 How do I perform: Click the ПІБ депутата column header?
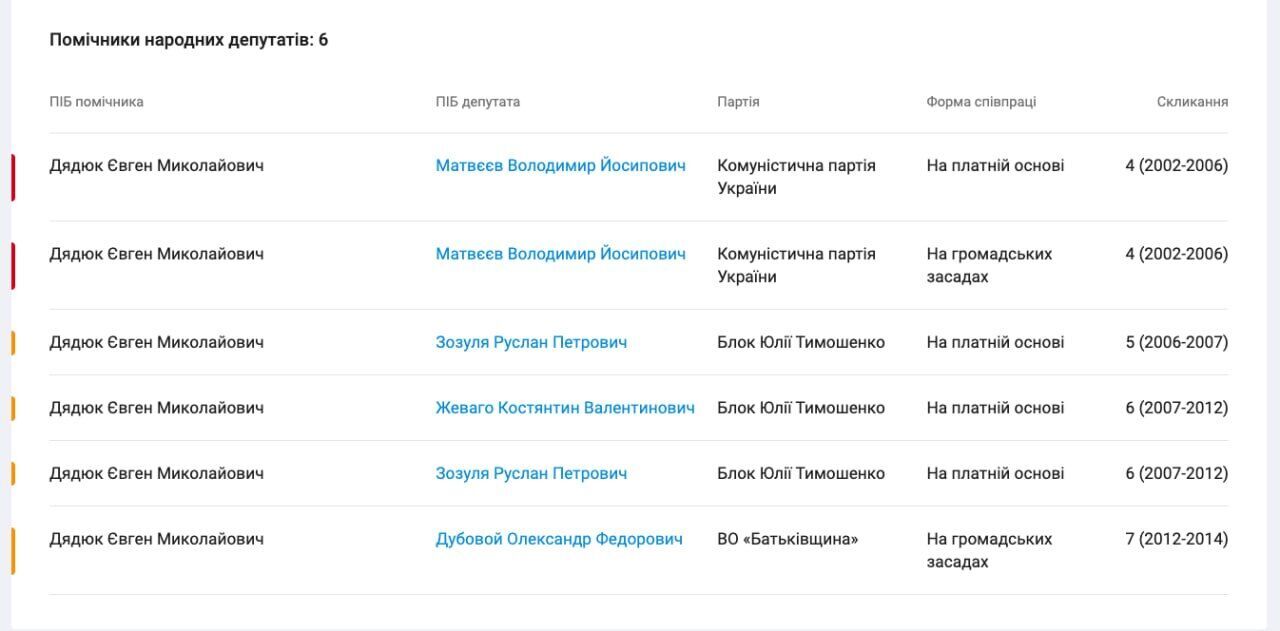pyautogui.click(x=478, y=102)
